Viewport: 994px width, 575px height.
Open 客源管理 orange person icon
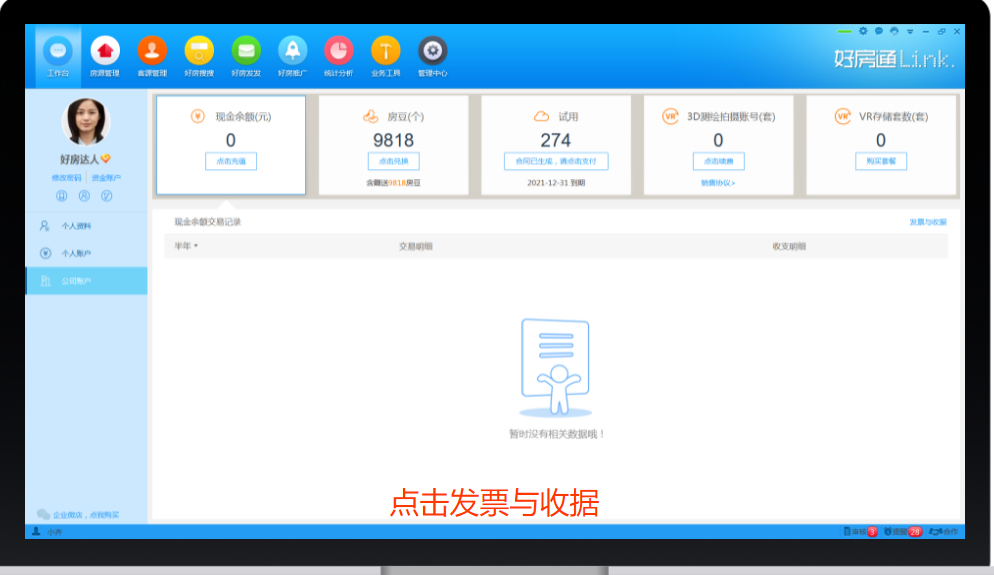(152, 50)
